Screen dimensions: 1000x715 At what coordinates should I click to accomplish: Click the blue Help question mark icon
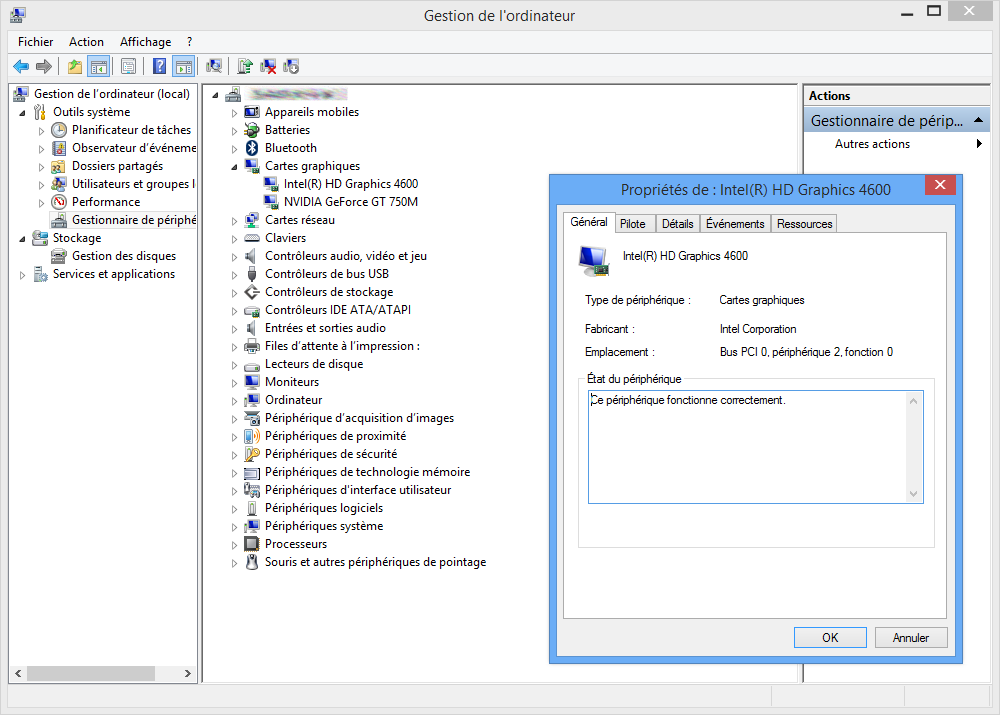pyautogui.click(x=159, y=67)
